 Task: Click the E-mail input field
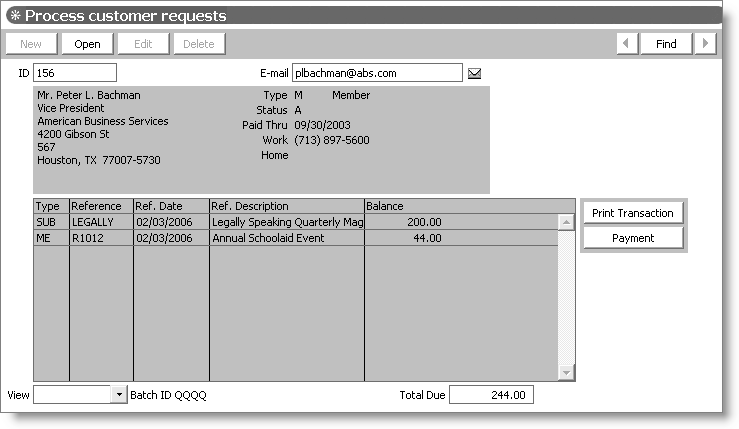pos(377,73)
